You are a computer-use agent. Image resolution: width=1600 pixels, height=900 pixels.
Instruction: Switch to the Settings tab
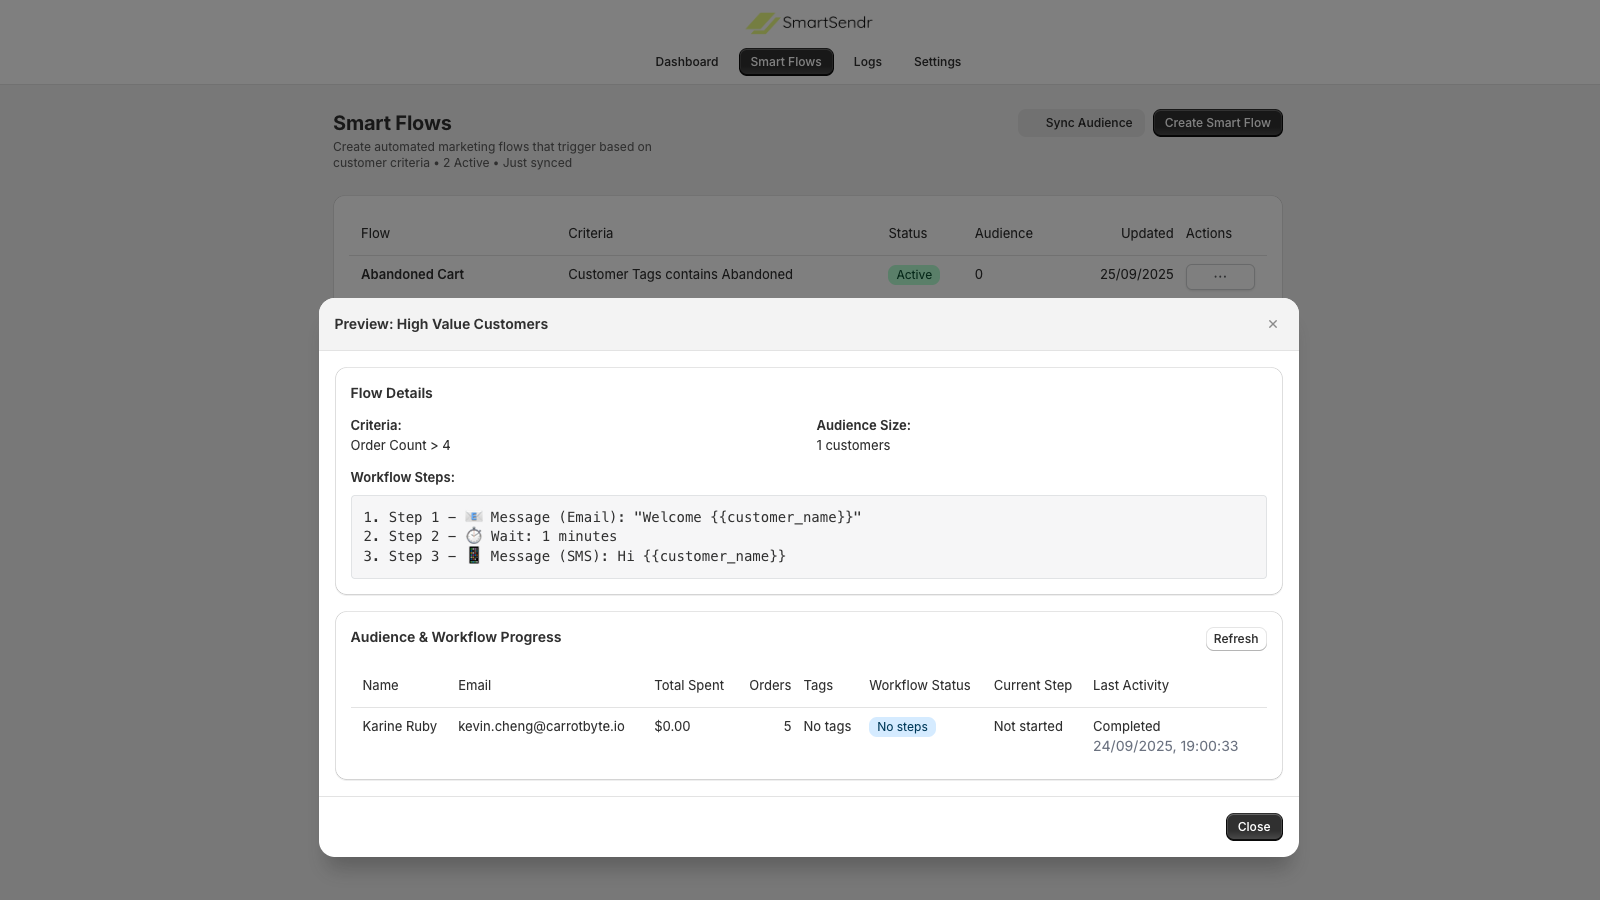(937, 62)
